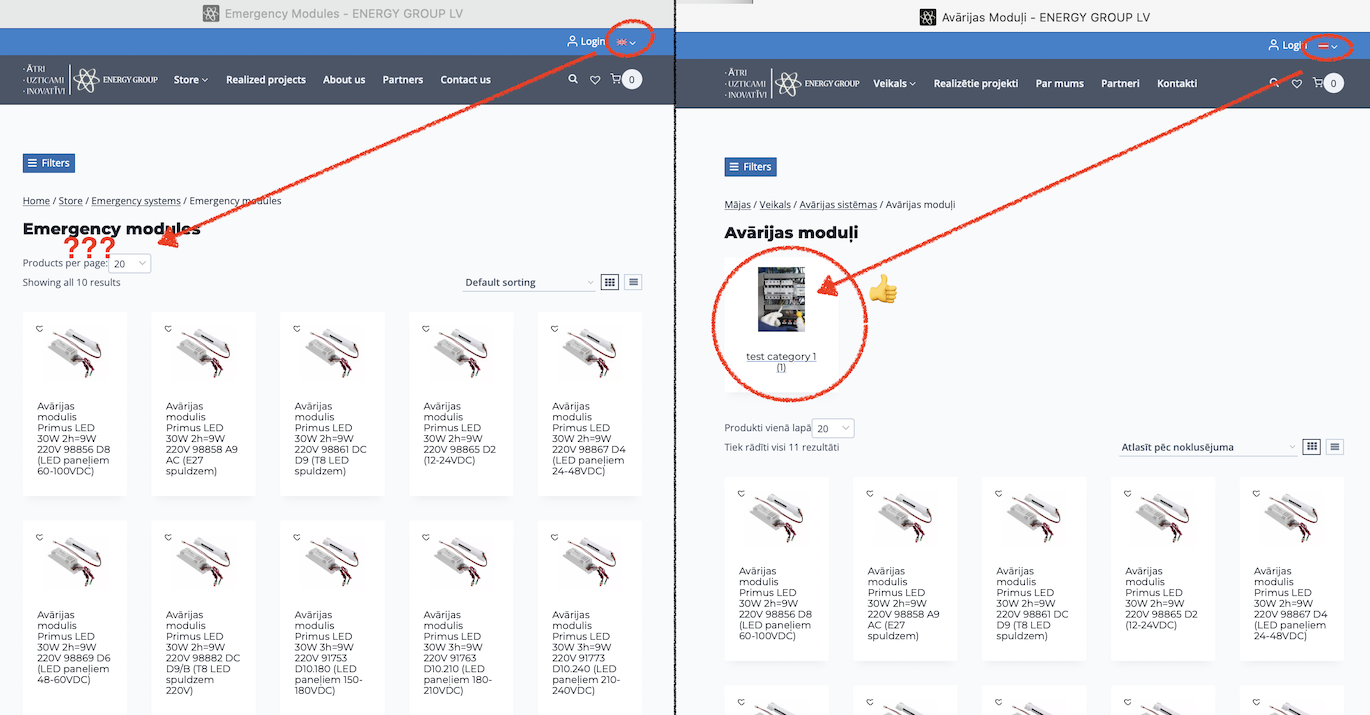Click Mājas breadcrumb link
Viewport: 1370px width, 715px height.
(738, 205)
